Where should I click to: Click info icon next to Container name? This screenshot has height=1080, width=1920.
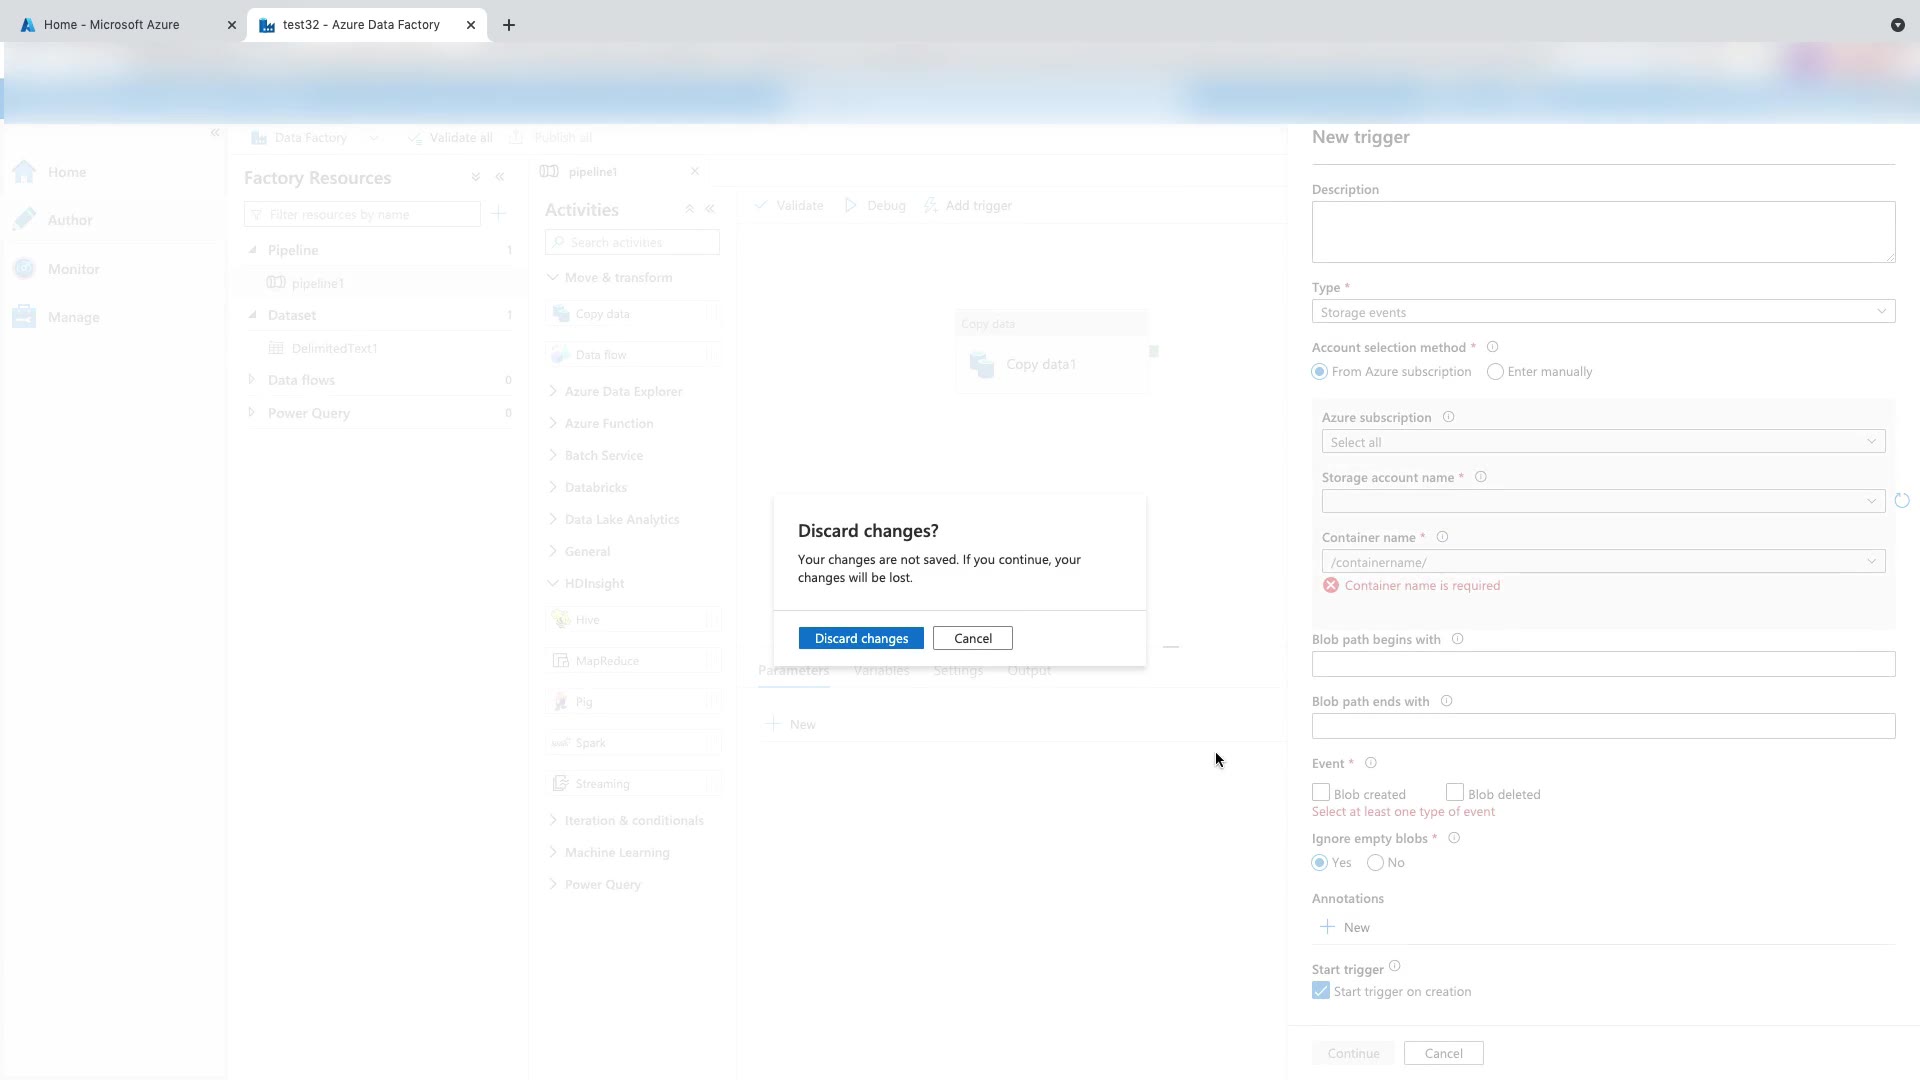point(1442,537)
